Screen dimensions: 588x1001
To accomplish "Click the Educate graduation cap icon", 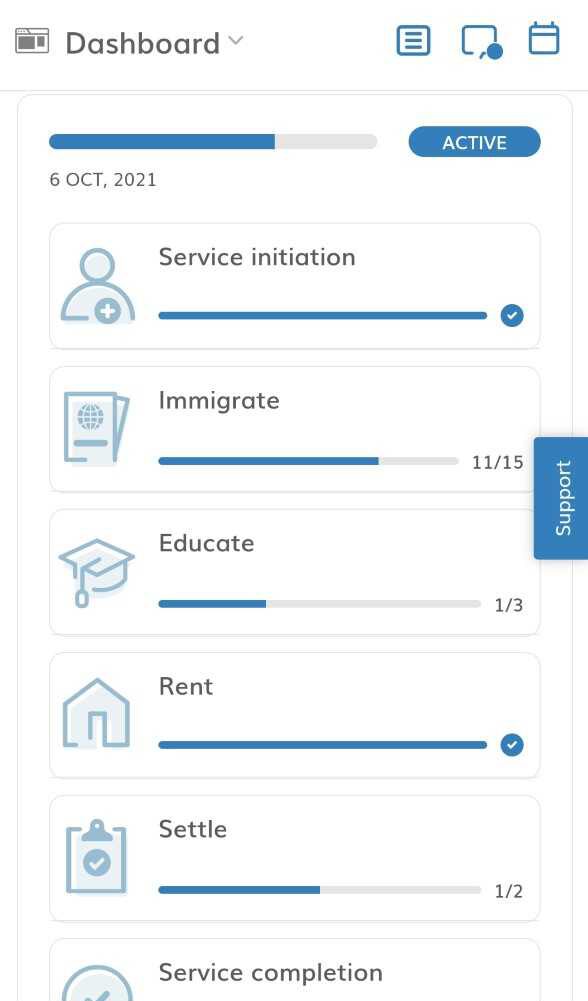I will pos(96,572).
